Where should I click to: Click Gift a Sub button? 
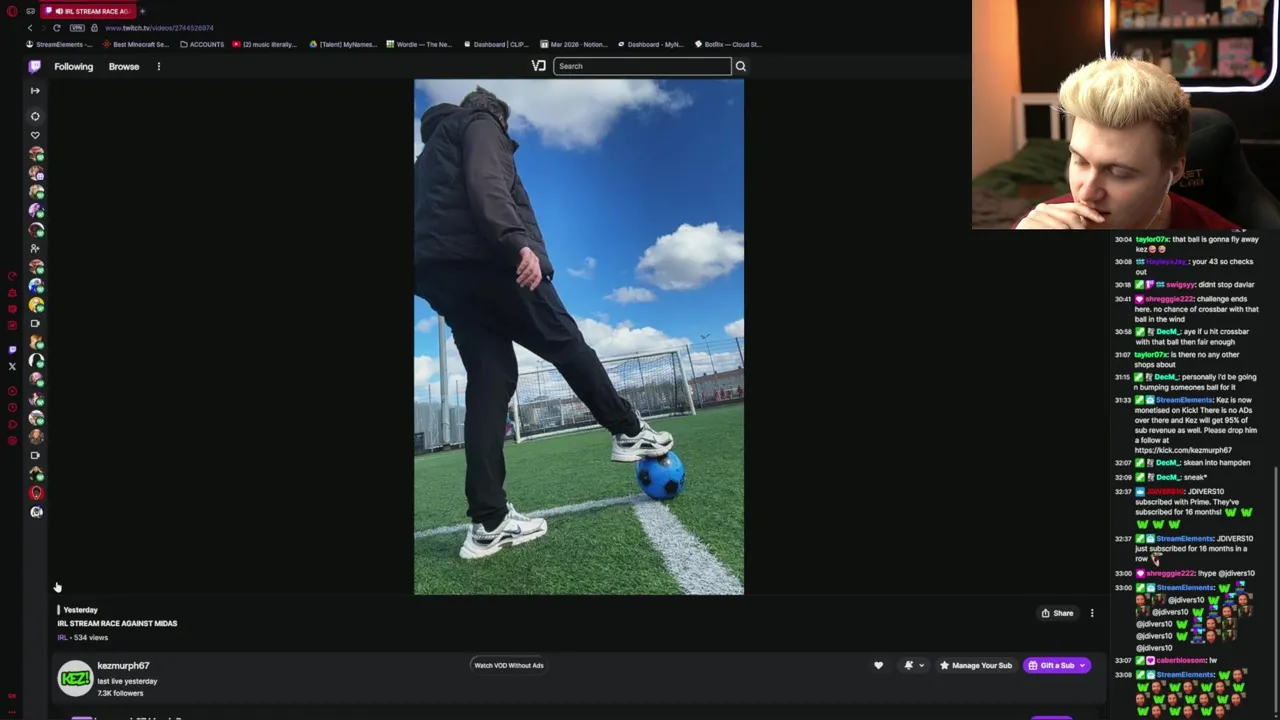[1056, 665]
